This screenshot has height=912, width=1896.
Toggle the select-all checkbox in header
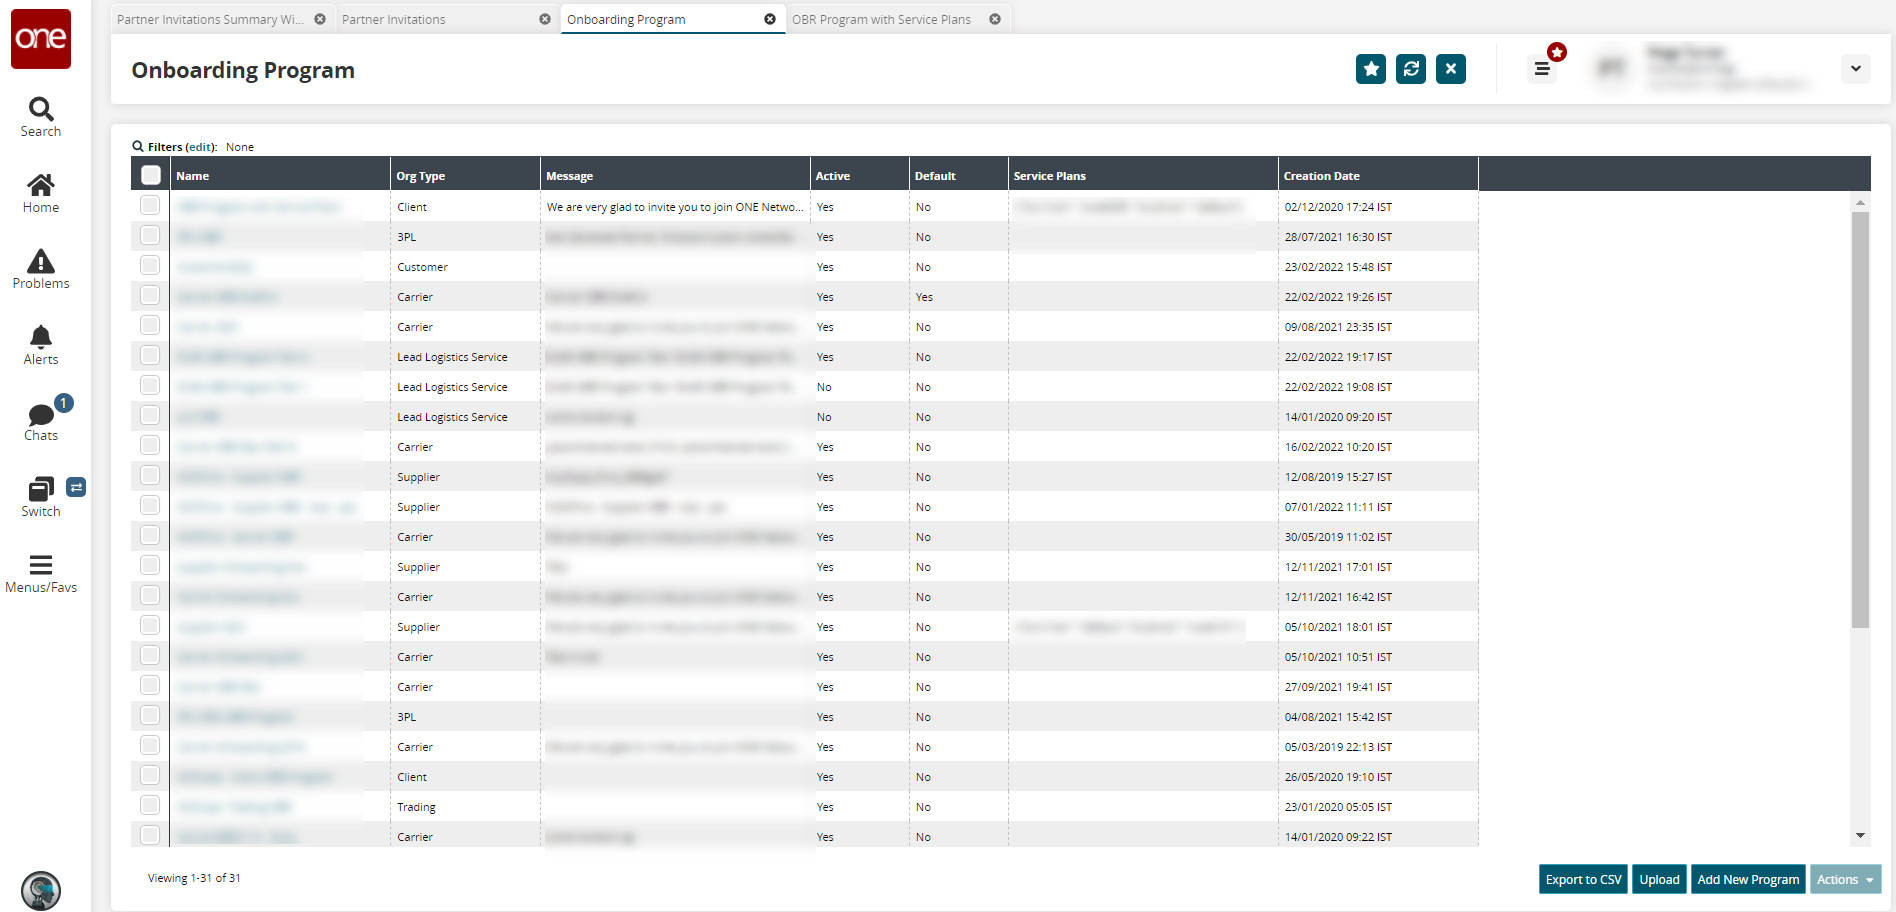[151, 175]
